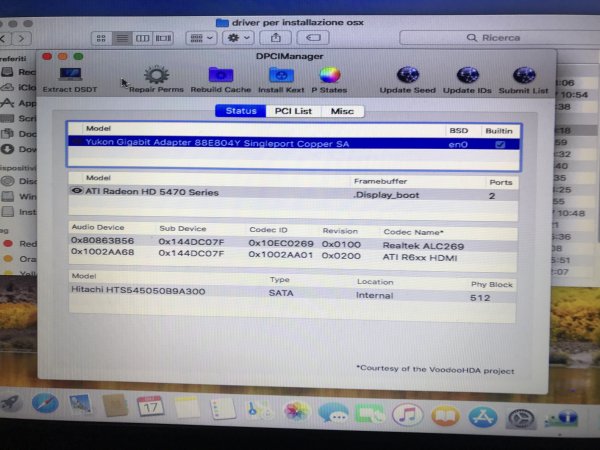Switch Finder to list view
This screenshot has height=450, width=600.
point(122,38)
